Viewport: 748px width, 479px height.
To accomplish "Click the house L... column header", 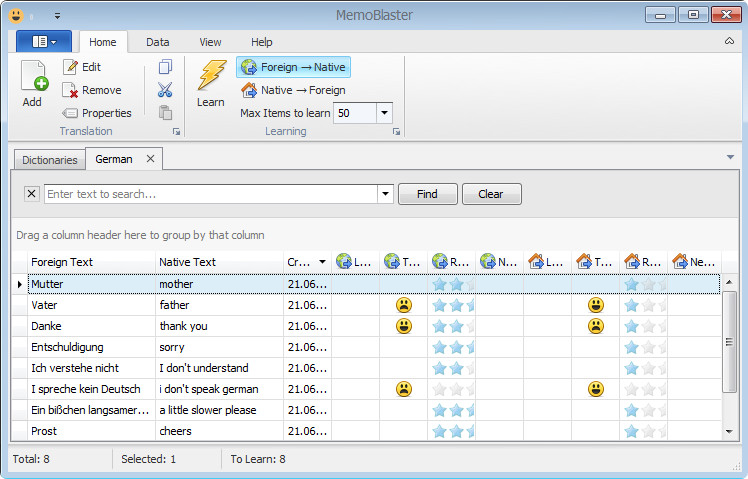I will click(x=547, y=262).
